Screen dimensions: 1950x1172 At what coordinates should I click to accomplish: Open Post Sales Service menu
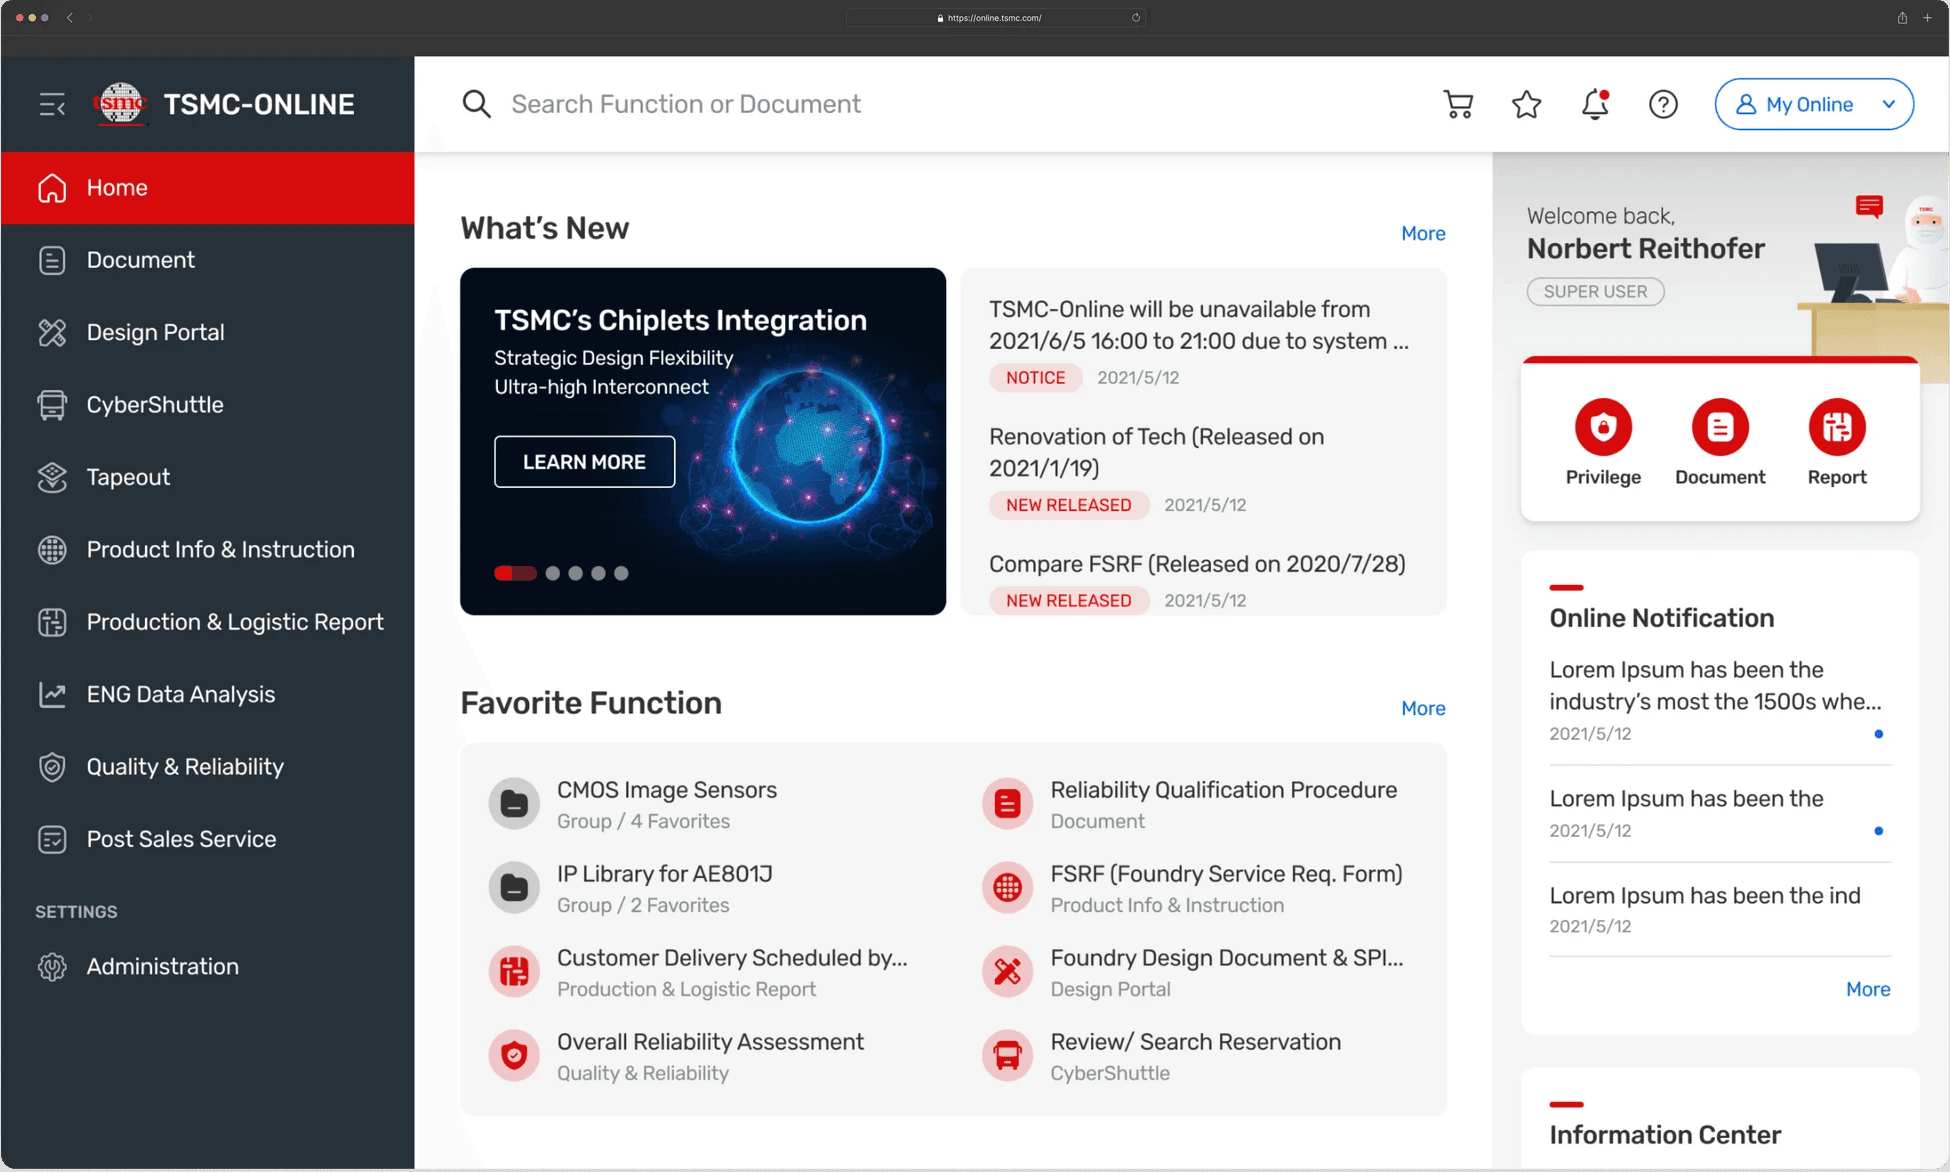pos(208,839)
